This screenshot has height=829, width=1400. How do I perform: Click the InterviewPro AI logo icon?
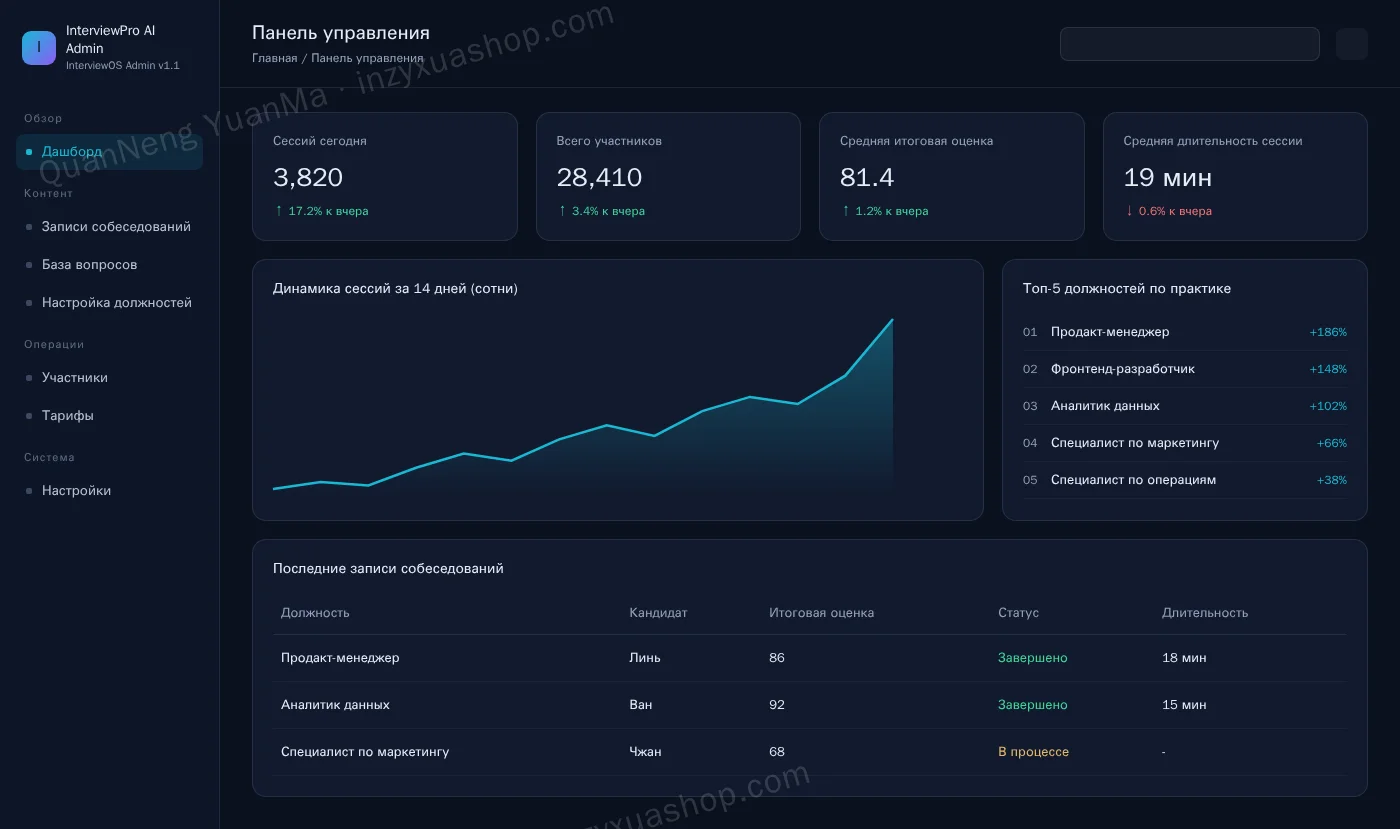(x=39, y=47)
